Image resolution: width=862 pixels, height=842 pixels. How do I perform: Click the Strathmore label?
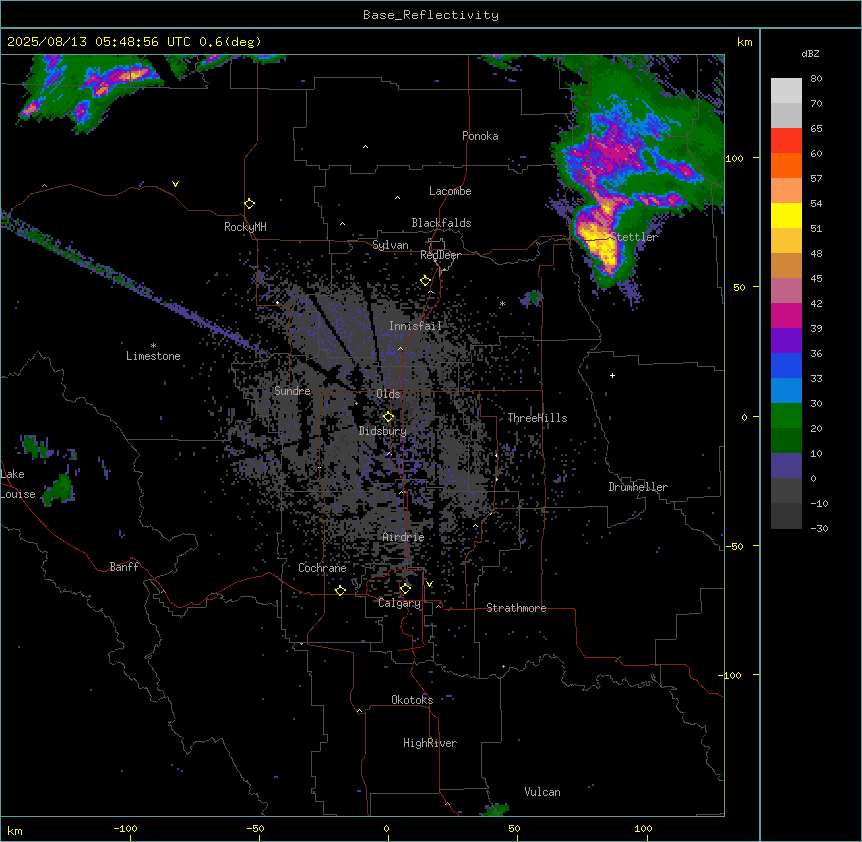click(x=516, y=608)
